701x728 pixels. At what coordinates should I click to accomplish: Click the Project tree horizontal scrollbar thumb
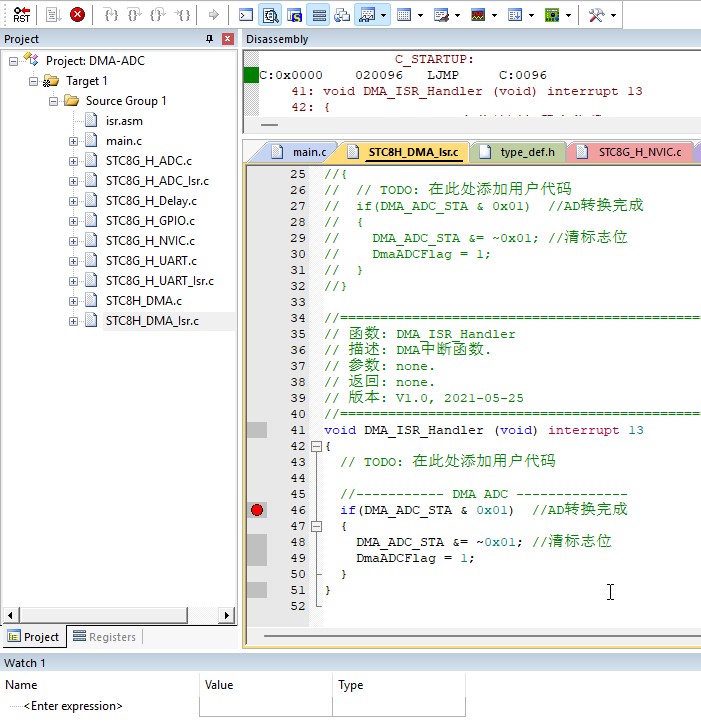[104, 615]
